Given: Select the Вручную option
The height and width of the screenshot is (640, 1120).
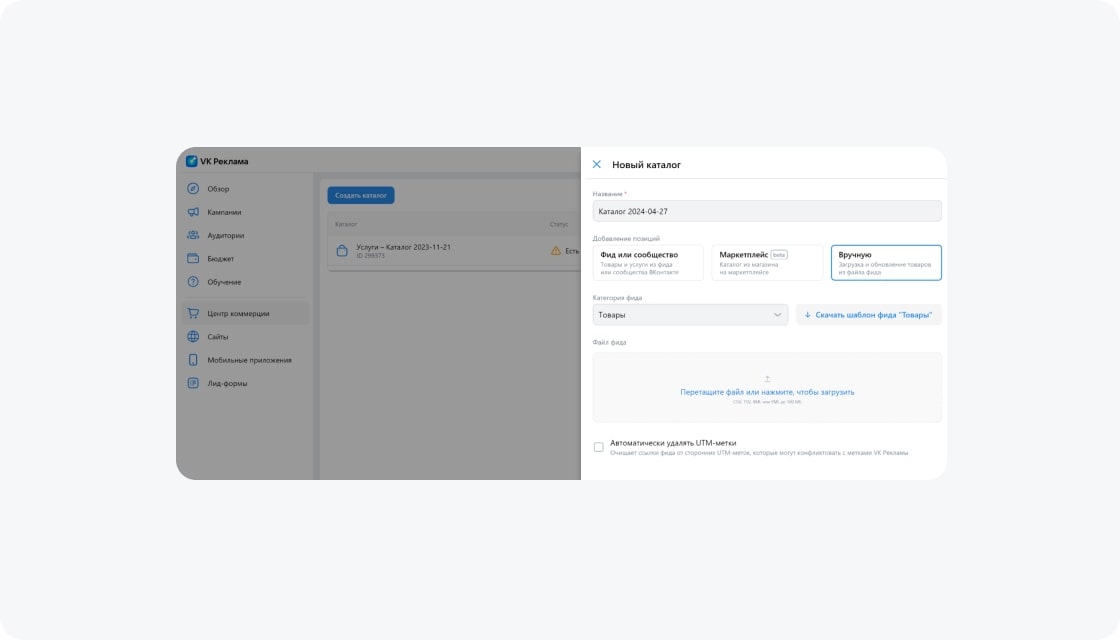Looking at the screenshot, I should pyautogui.click(x=886, y=263).
